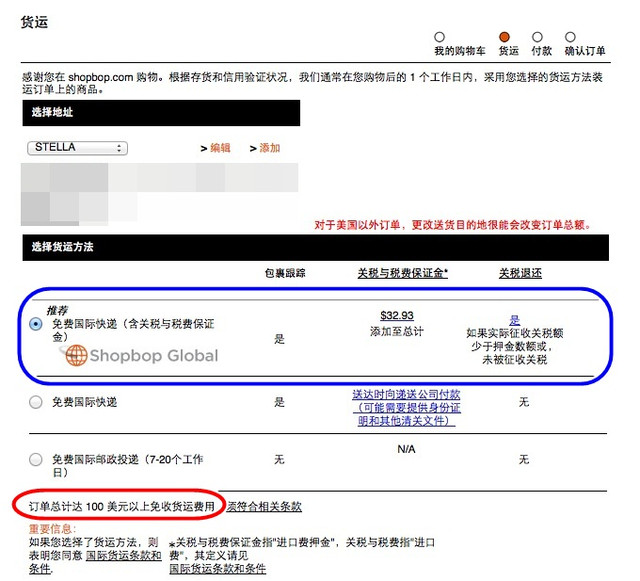Select the recommended 免费国际快递 with duties deposit option

(36, 324)
